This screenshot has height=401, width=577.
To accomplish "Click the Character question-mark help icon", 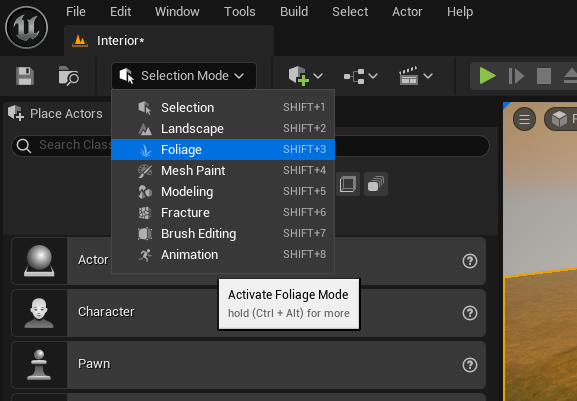I will click(x=470, y=313).
